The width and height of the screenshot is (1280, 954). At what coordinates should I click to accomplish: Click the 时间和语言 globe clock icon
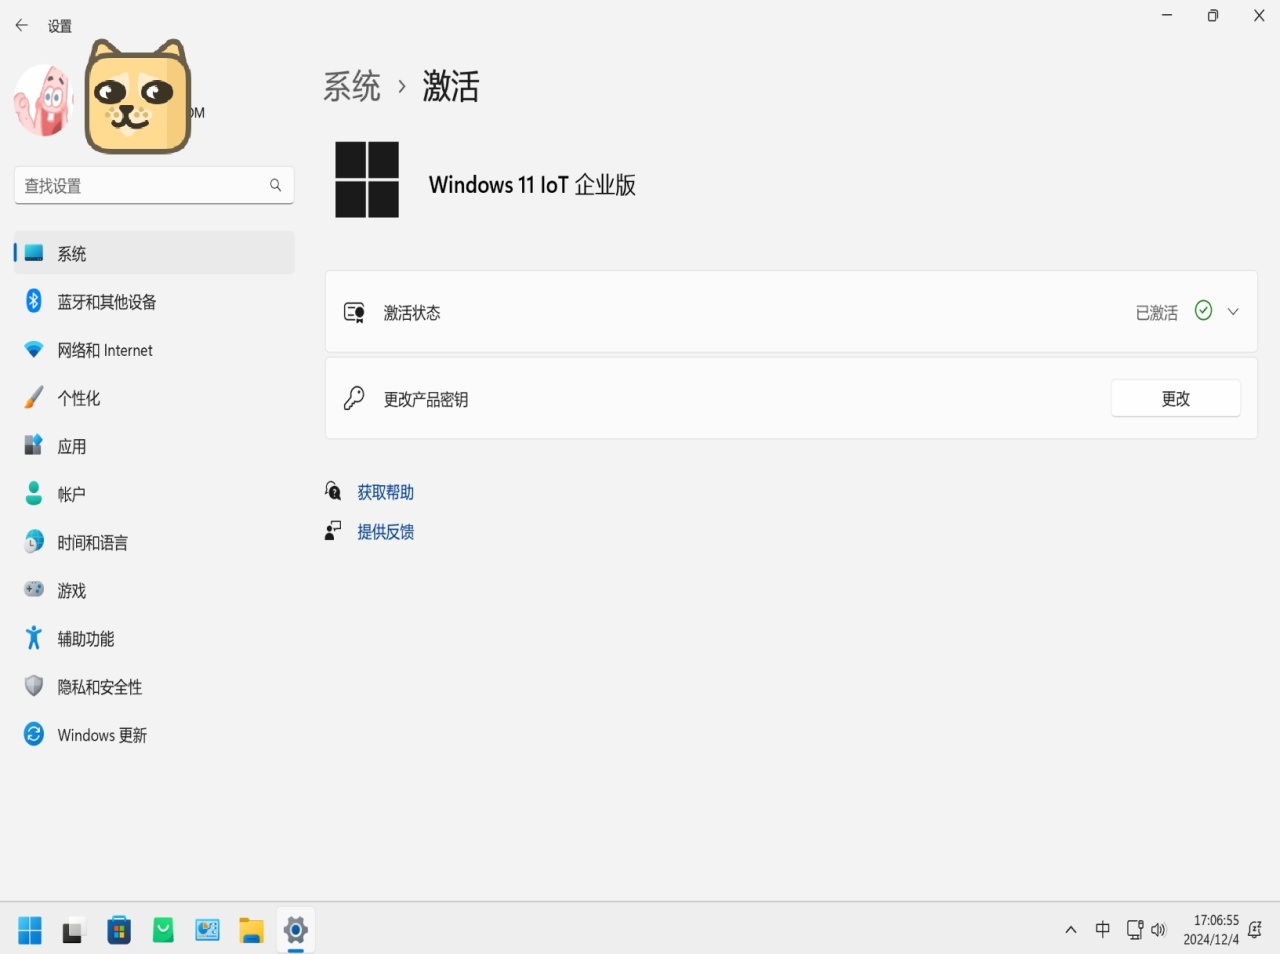[x=34, y=542]
